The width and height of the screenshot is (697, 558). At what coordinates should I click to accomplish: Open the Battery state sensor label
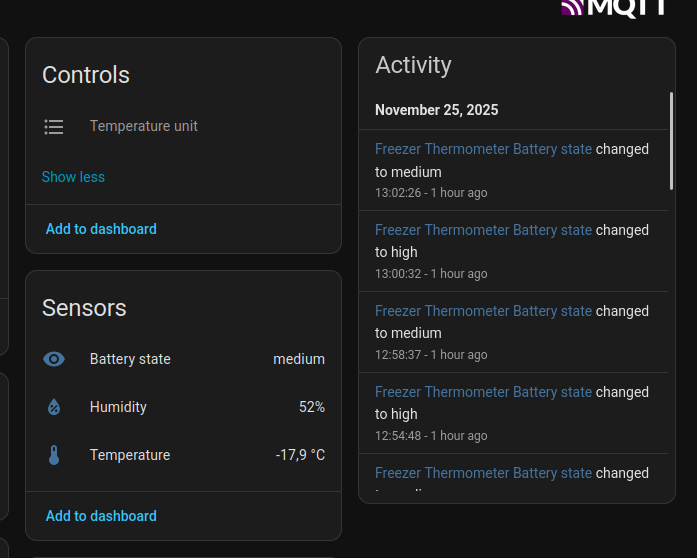pos(130,359)
